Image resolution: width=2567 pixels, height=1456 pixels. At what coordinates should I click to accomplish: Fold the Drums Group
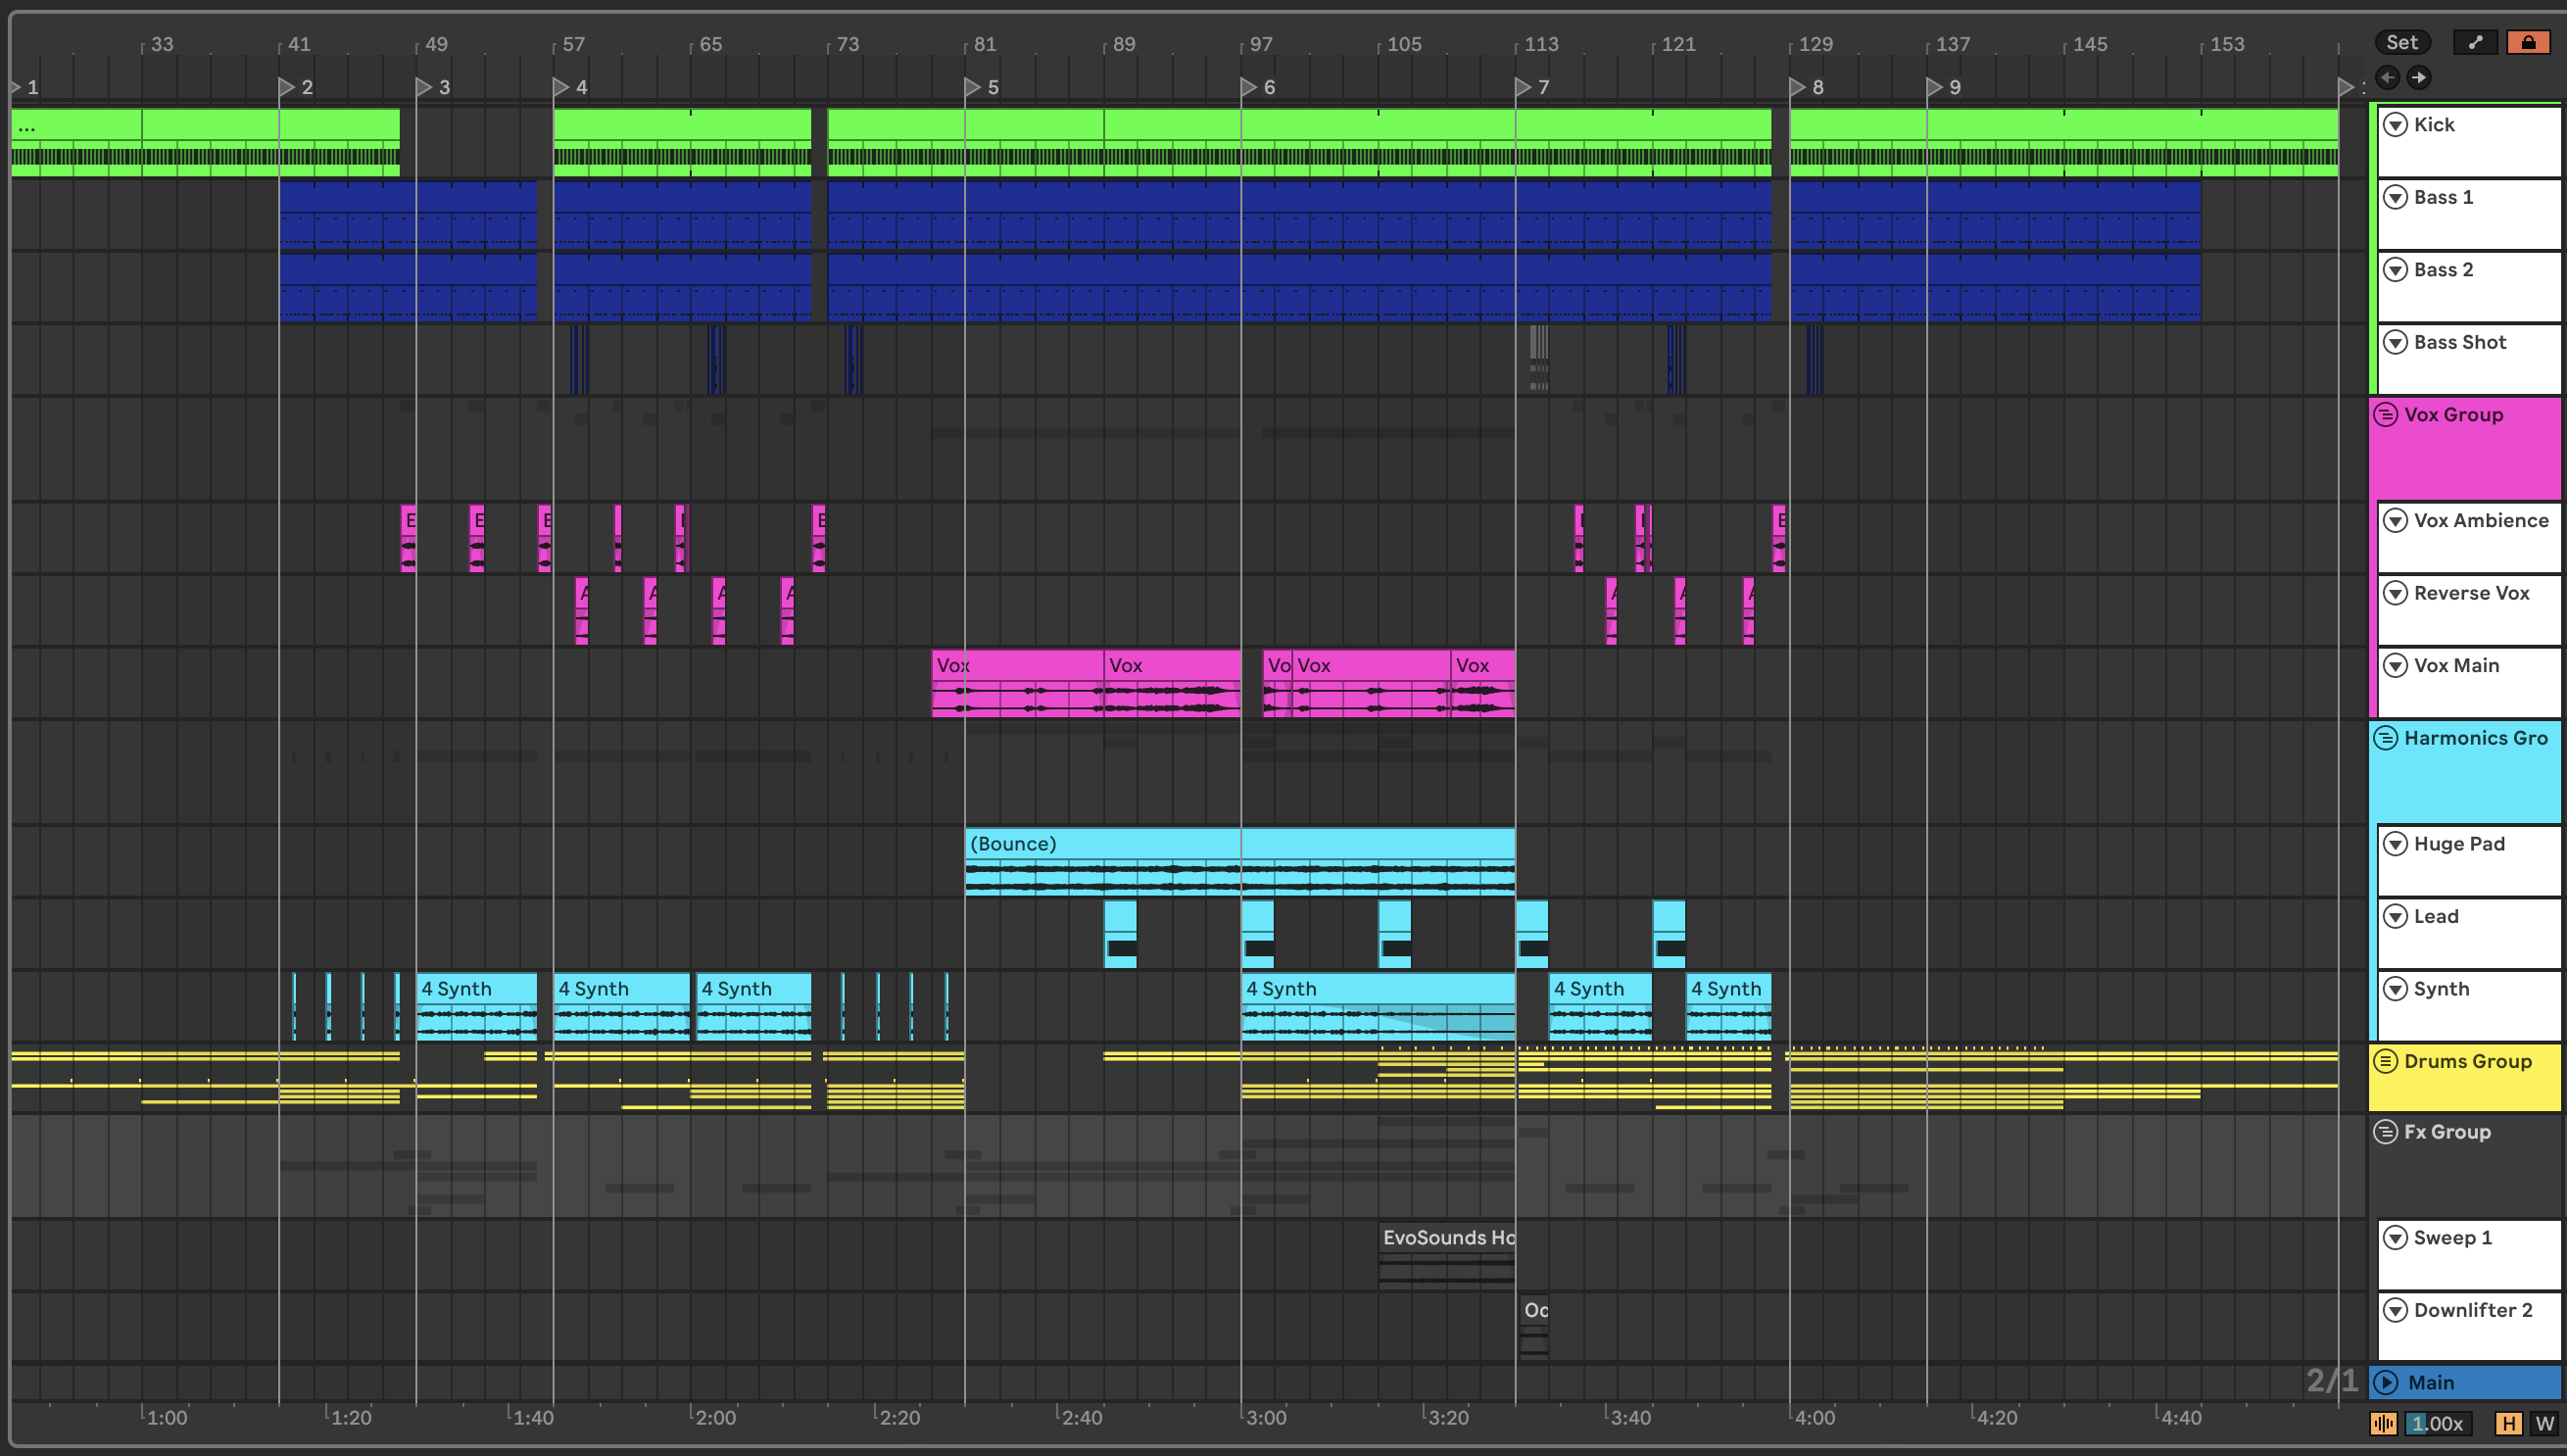click(2386, 1062)
